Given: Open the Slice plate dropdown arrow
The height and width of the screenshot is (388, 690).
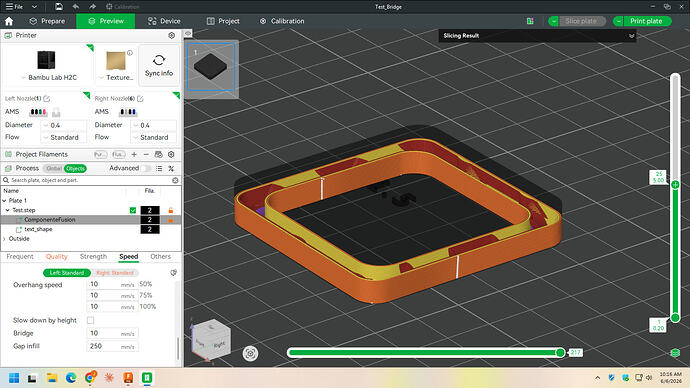Looking at the screenshot, I should (x=554, y=21).
